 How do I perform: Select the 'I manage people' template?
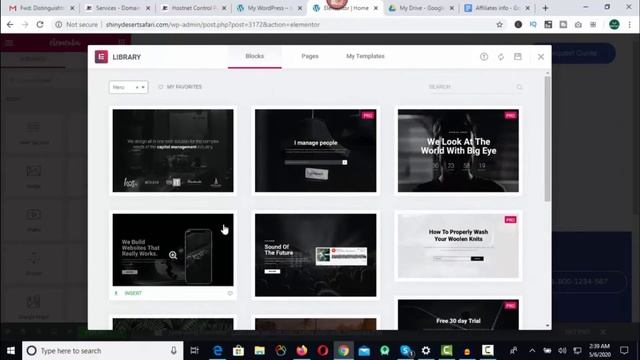316,151
